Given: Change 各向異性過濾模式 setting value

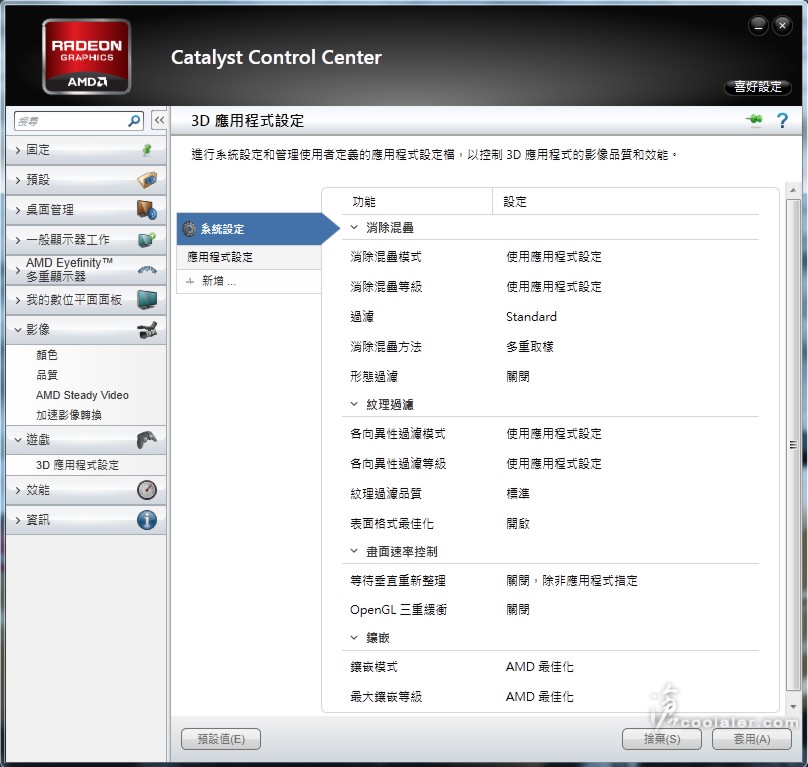Looking at the screenshot, I should pyautogui.click(x=553, y=433).
